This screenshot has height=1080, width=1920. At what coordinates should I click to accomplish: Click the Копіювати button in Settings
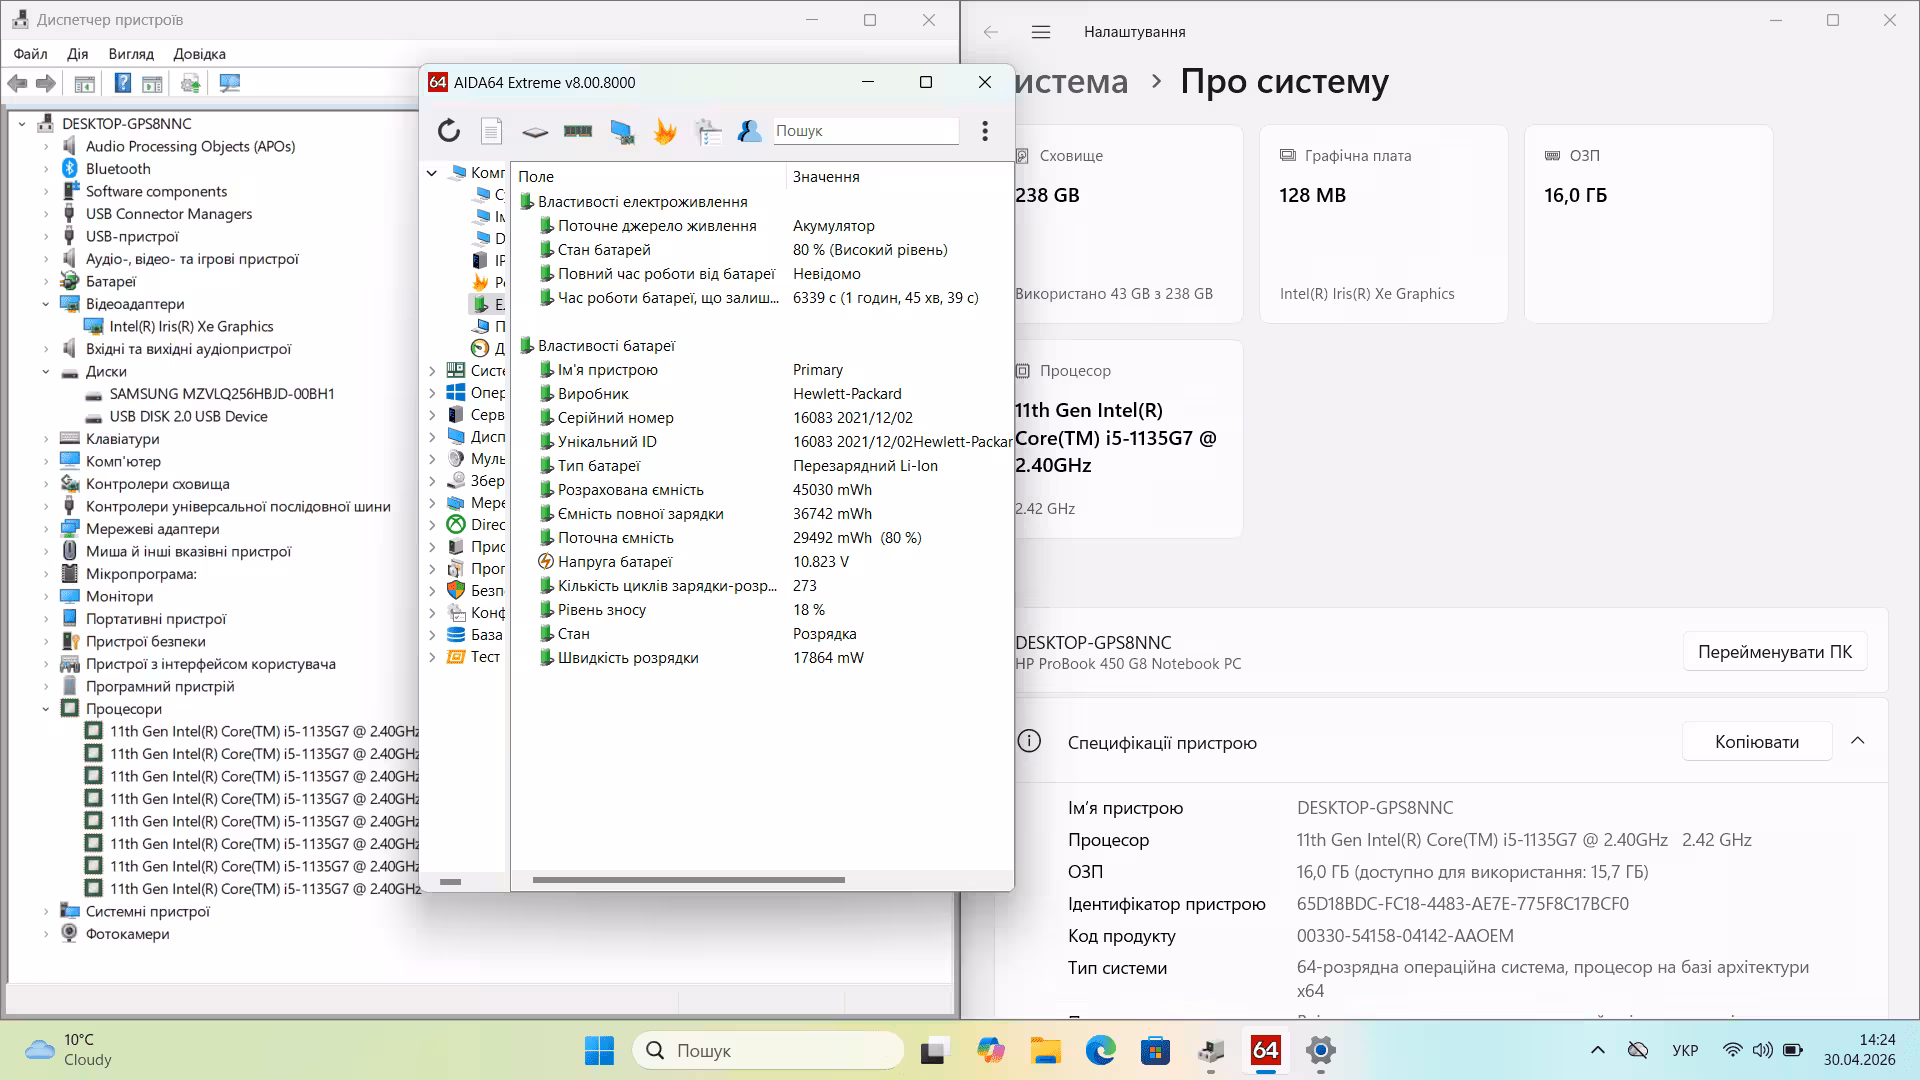coord(1757,742)
